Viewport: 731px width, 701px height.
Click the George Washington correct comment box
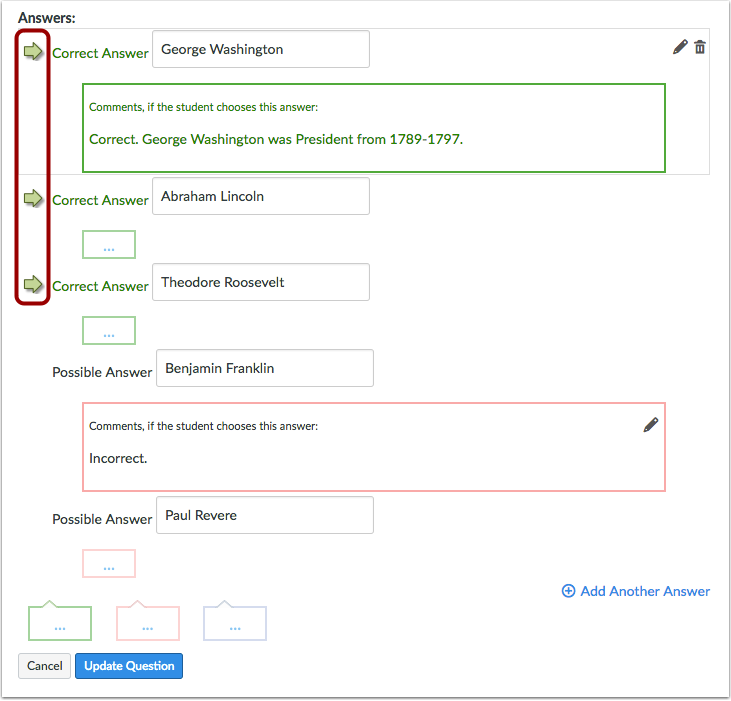374,128
